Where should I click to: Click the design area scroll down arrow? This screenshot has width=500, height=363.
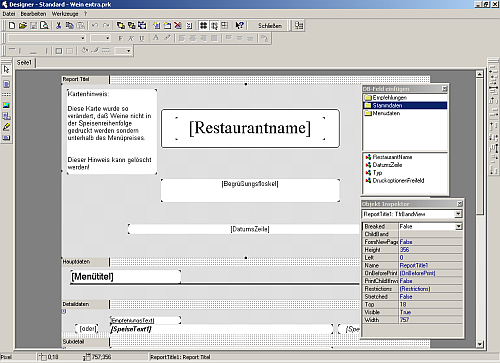(479, 344)
